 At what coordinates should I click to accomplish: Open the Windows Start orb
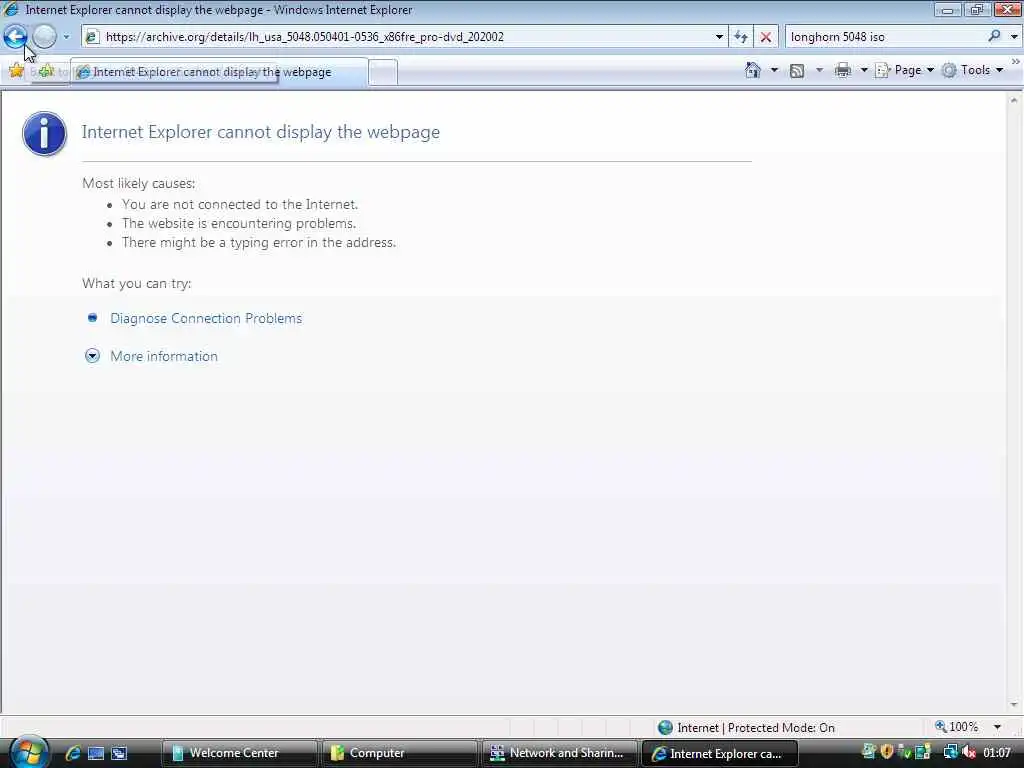[x=29, y=751]
